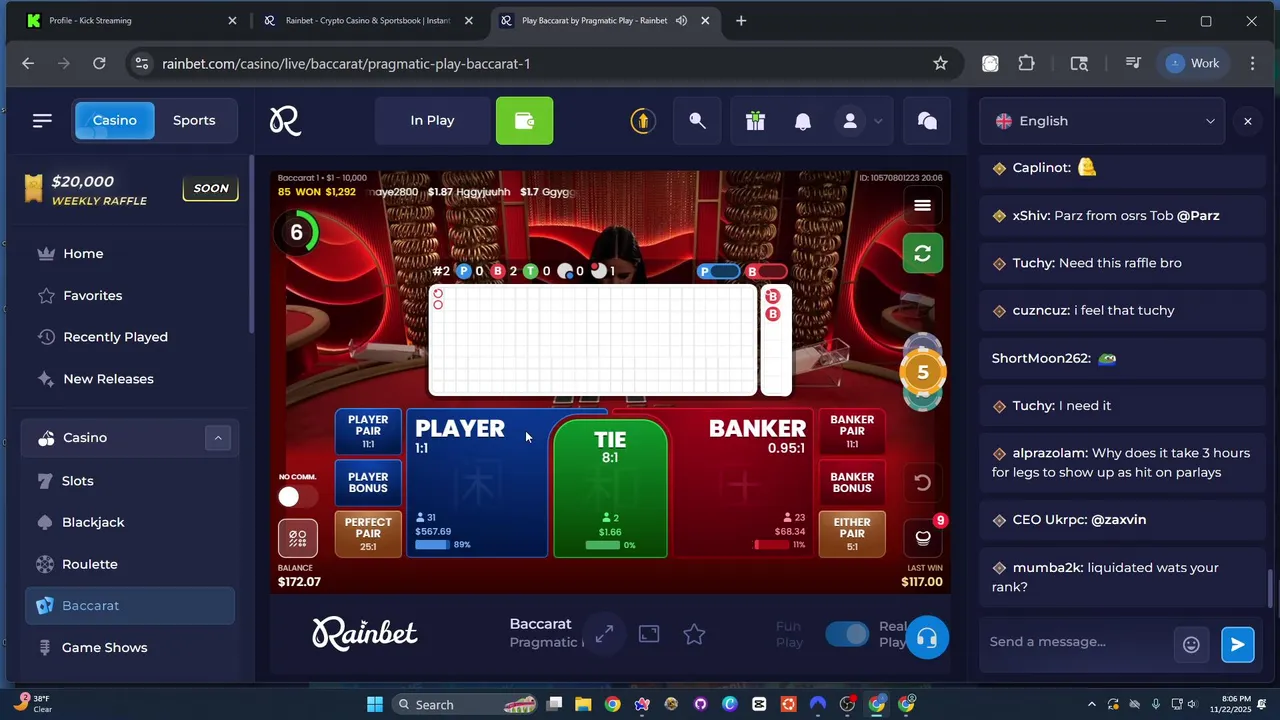
Task: Click the $20,000 Weekly Raffle banner
Action: click(x=130, y=189)
